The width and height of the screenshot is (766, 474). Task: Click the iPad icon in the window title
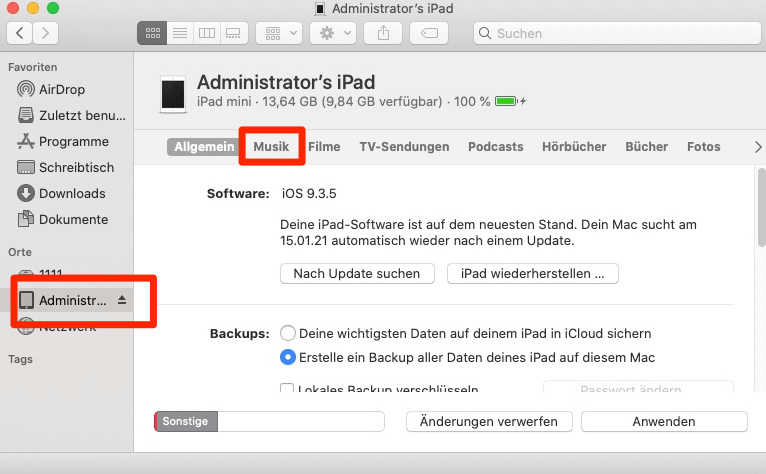pos(320,9)
